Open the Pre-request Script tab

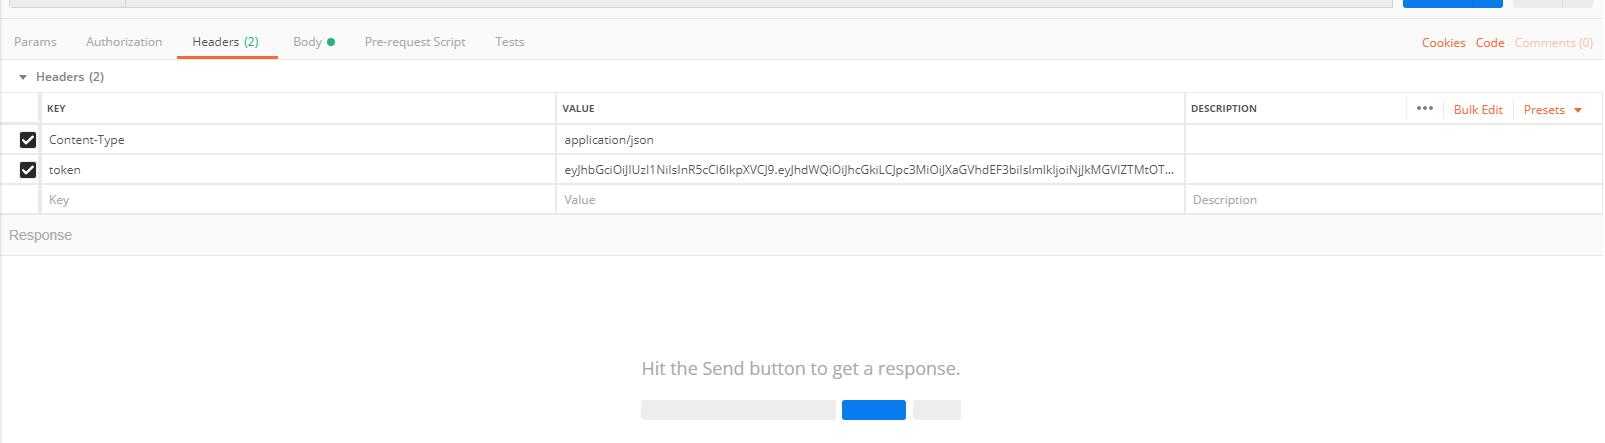tap(415, 42)
